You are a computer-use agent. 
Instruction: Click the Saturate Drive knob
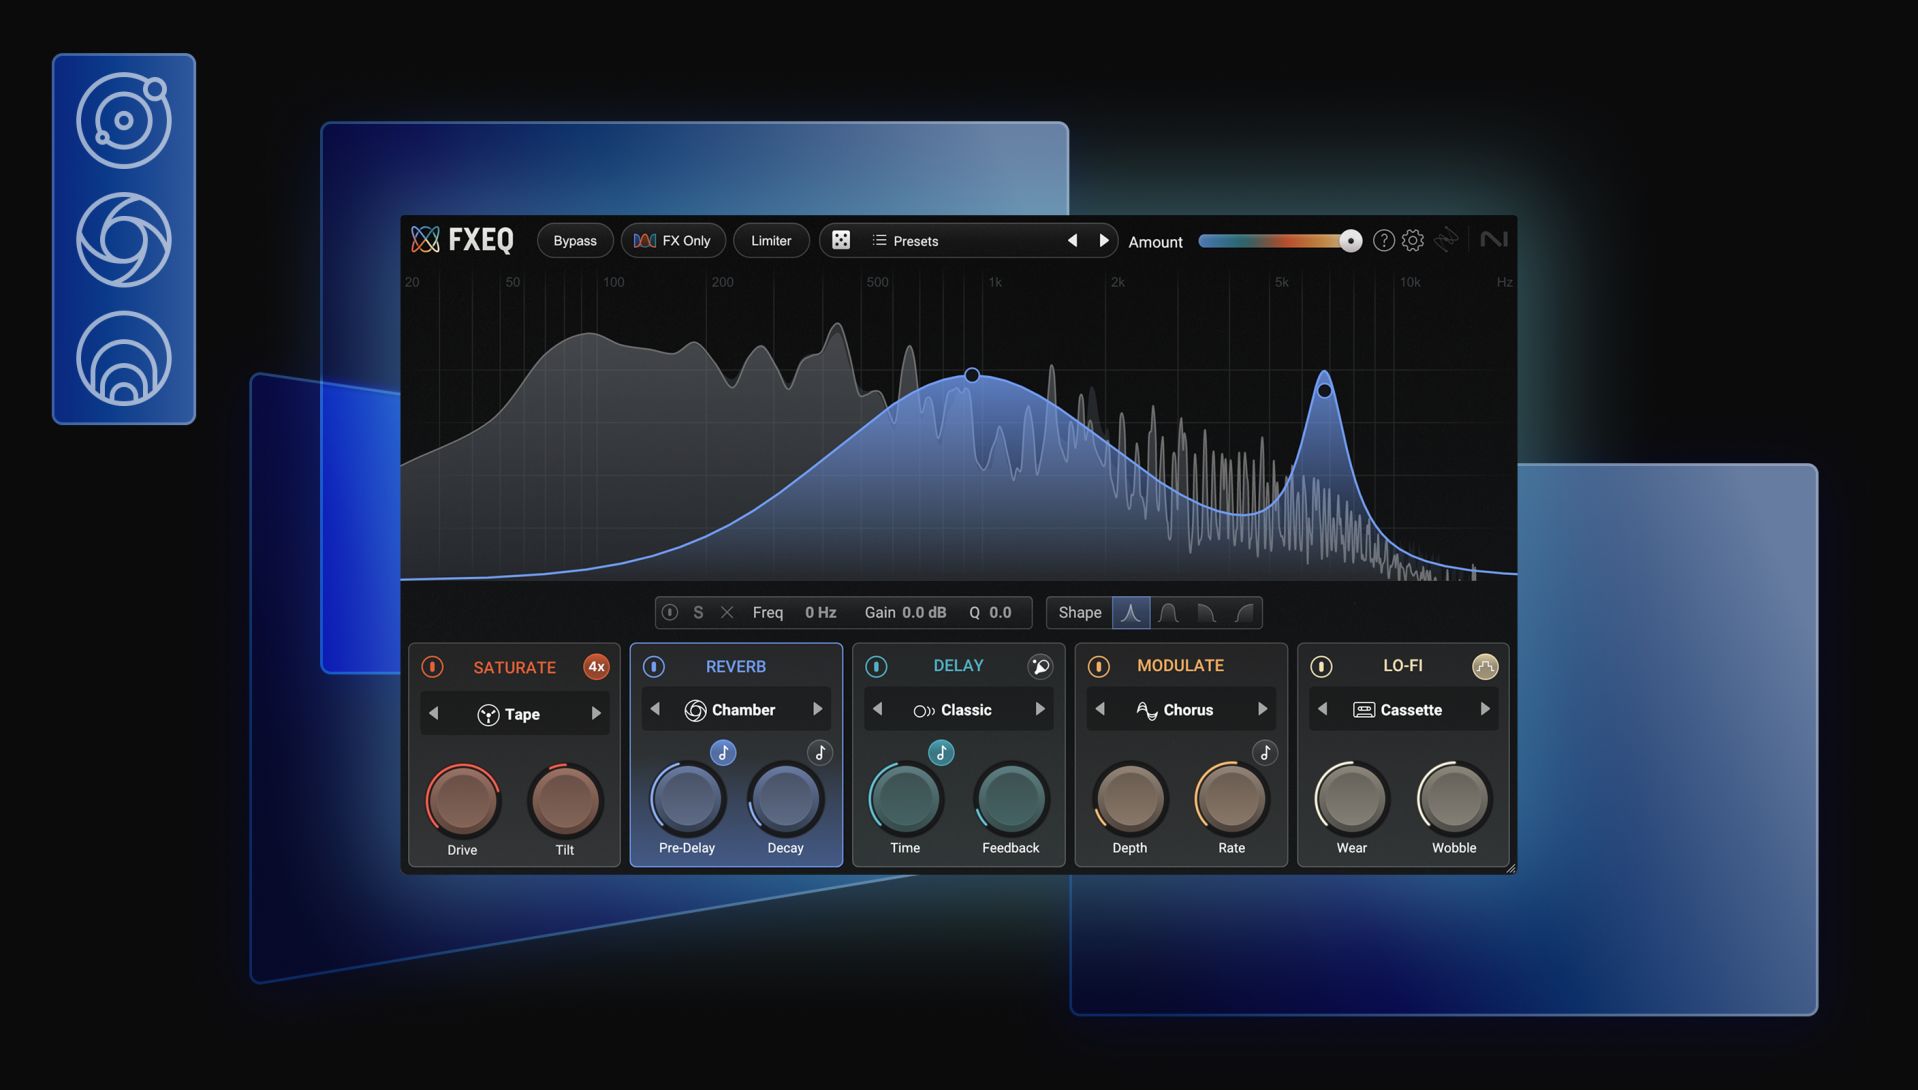pos(463,800)
